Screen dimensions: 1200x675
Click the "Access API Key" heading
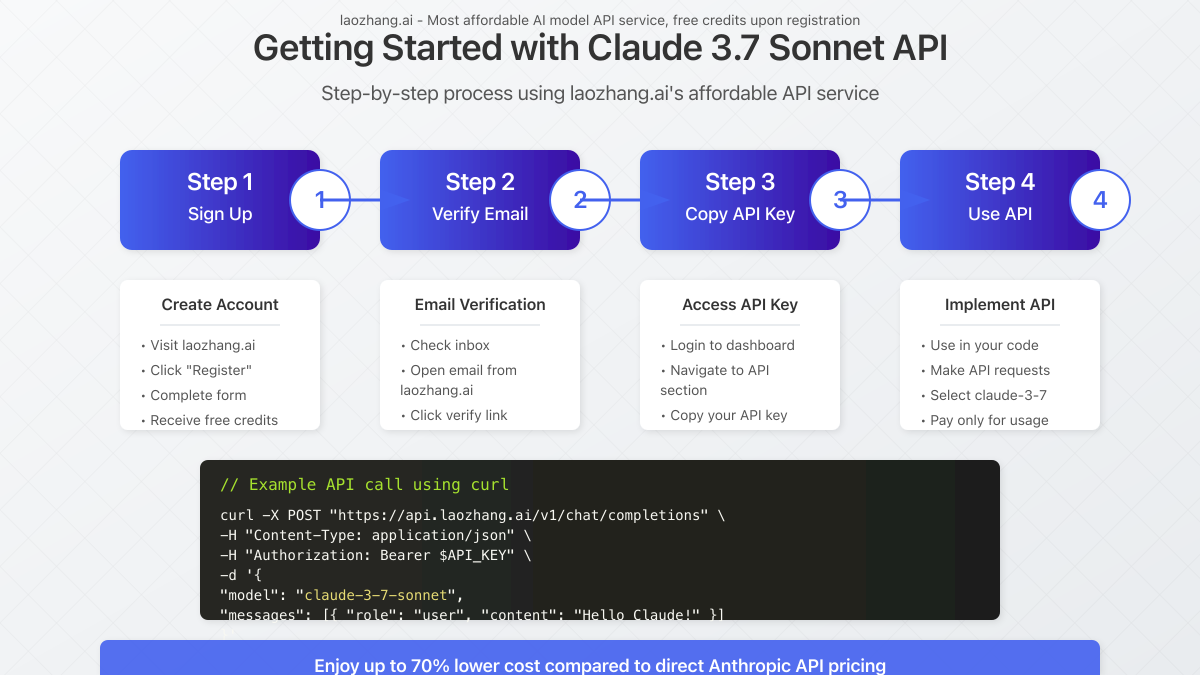pos(740,305)
